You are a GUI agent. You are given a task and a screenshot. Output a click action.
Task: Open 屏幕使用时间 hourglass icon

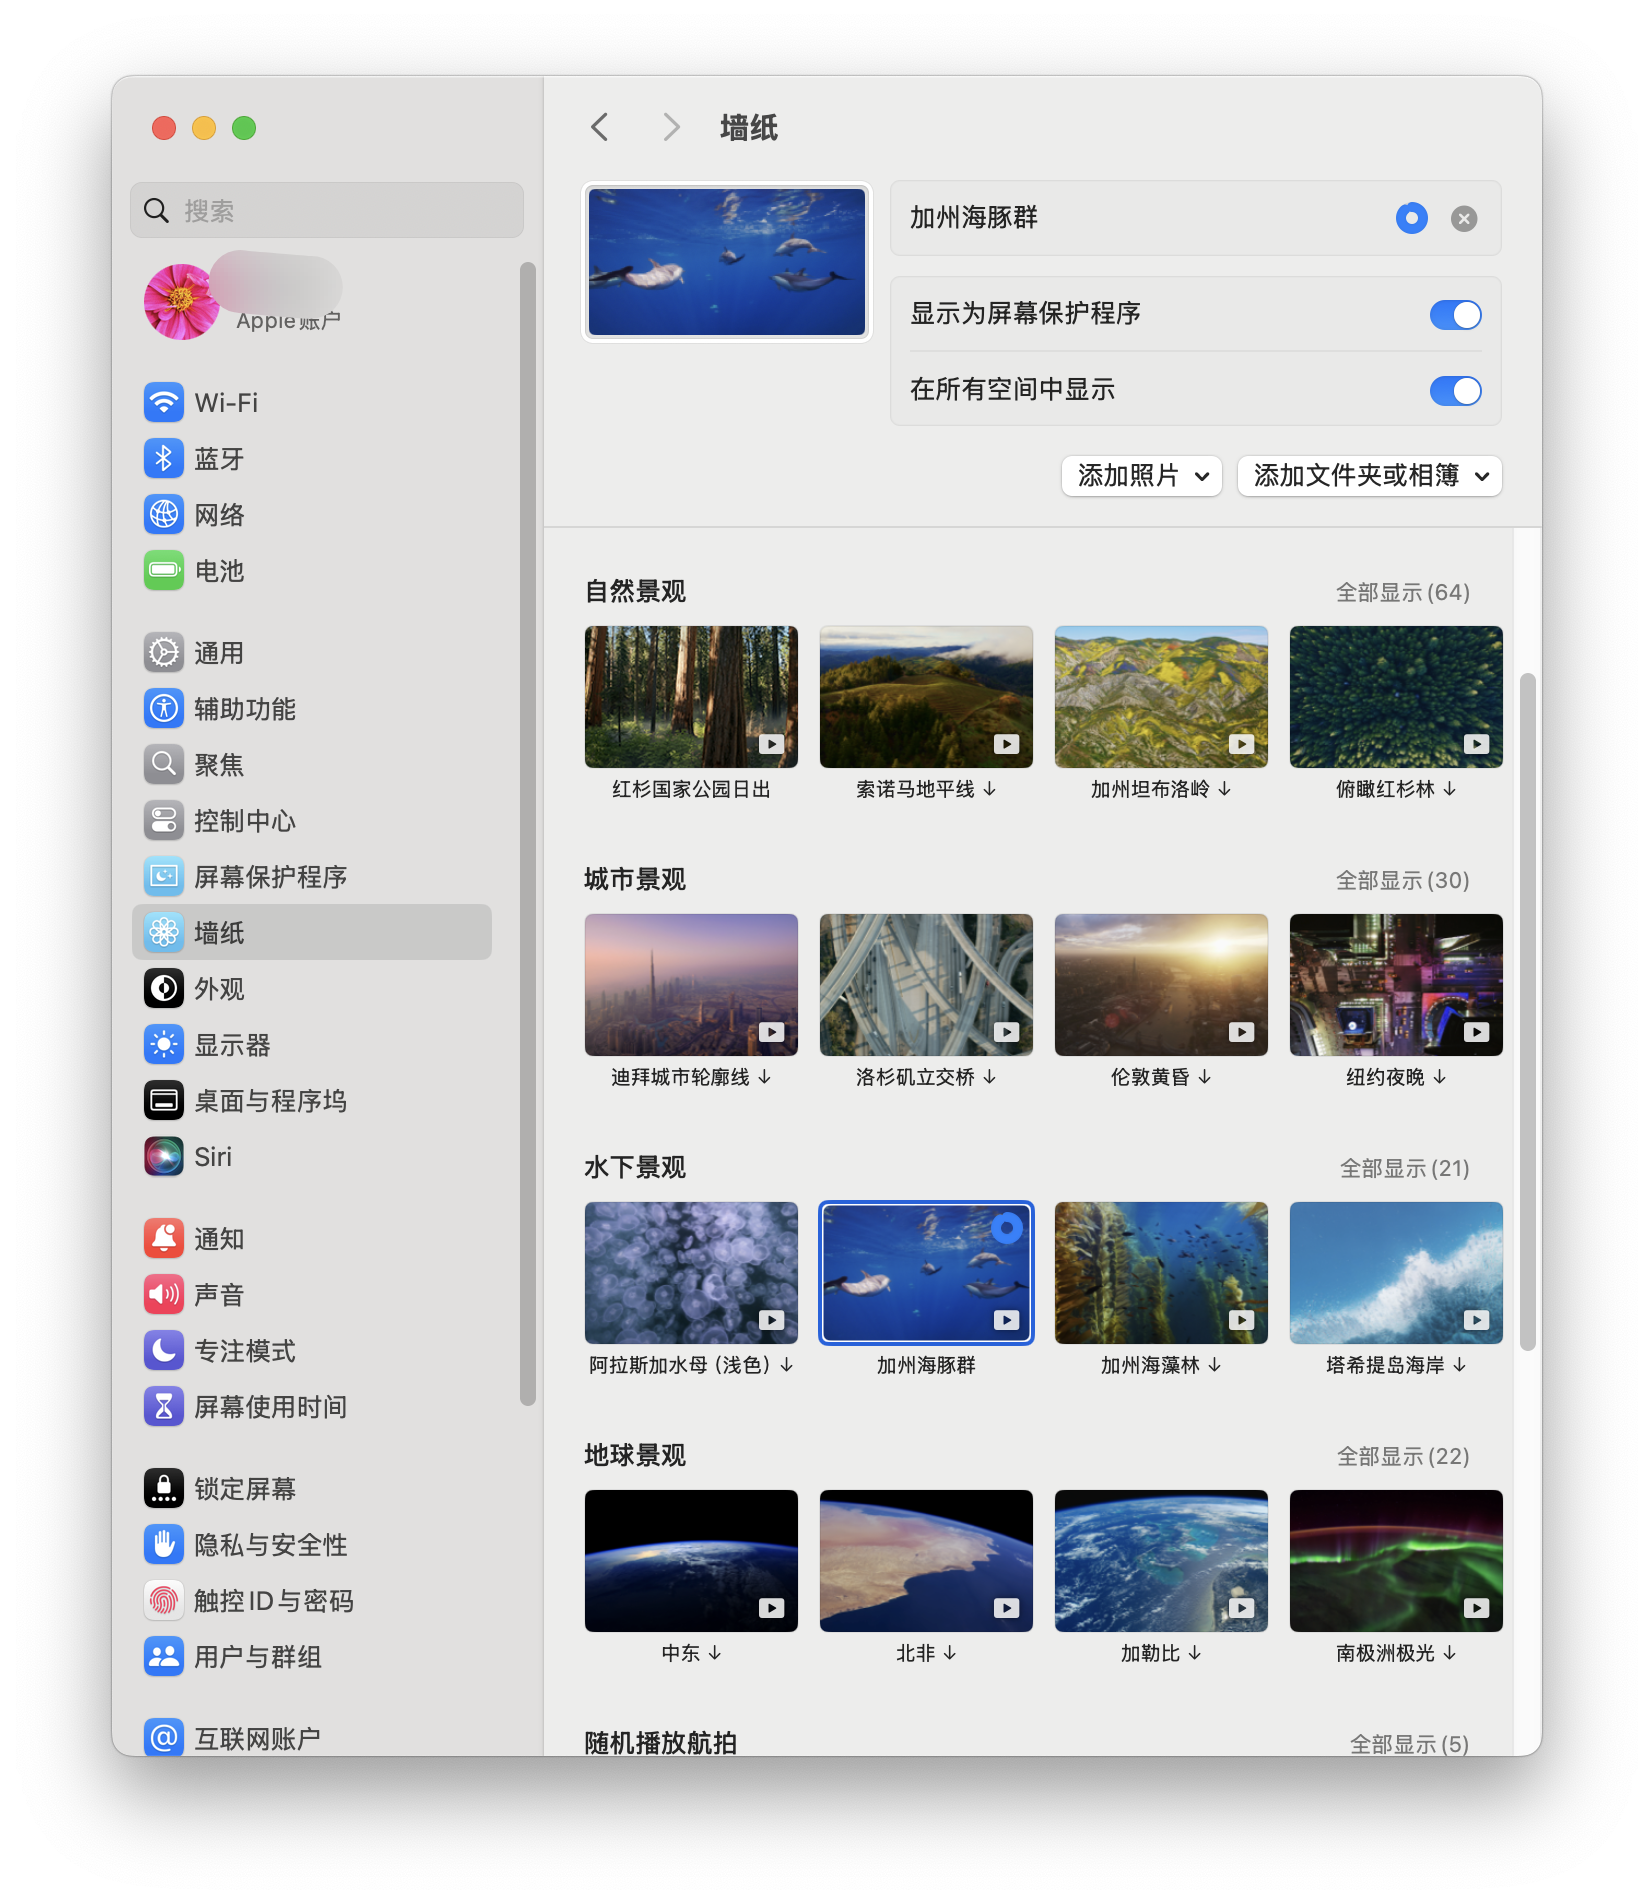pyautogui.click(x=164, y=1407)
